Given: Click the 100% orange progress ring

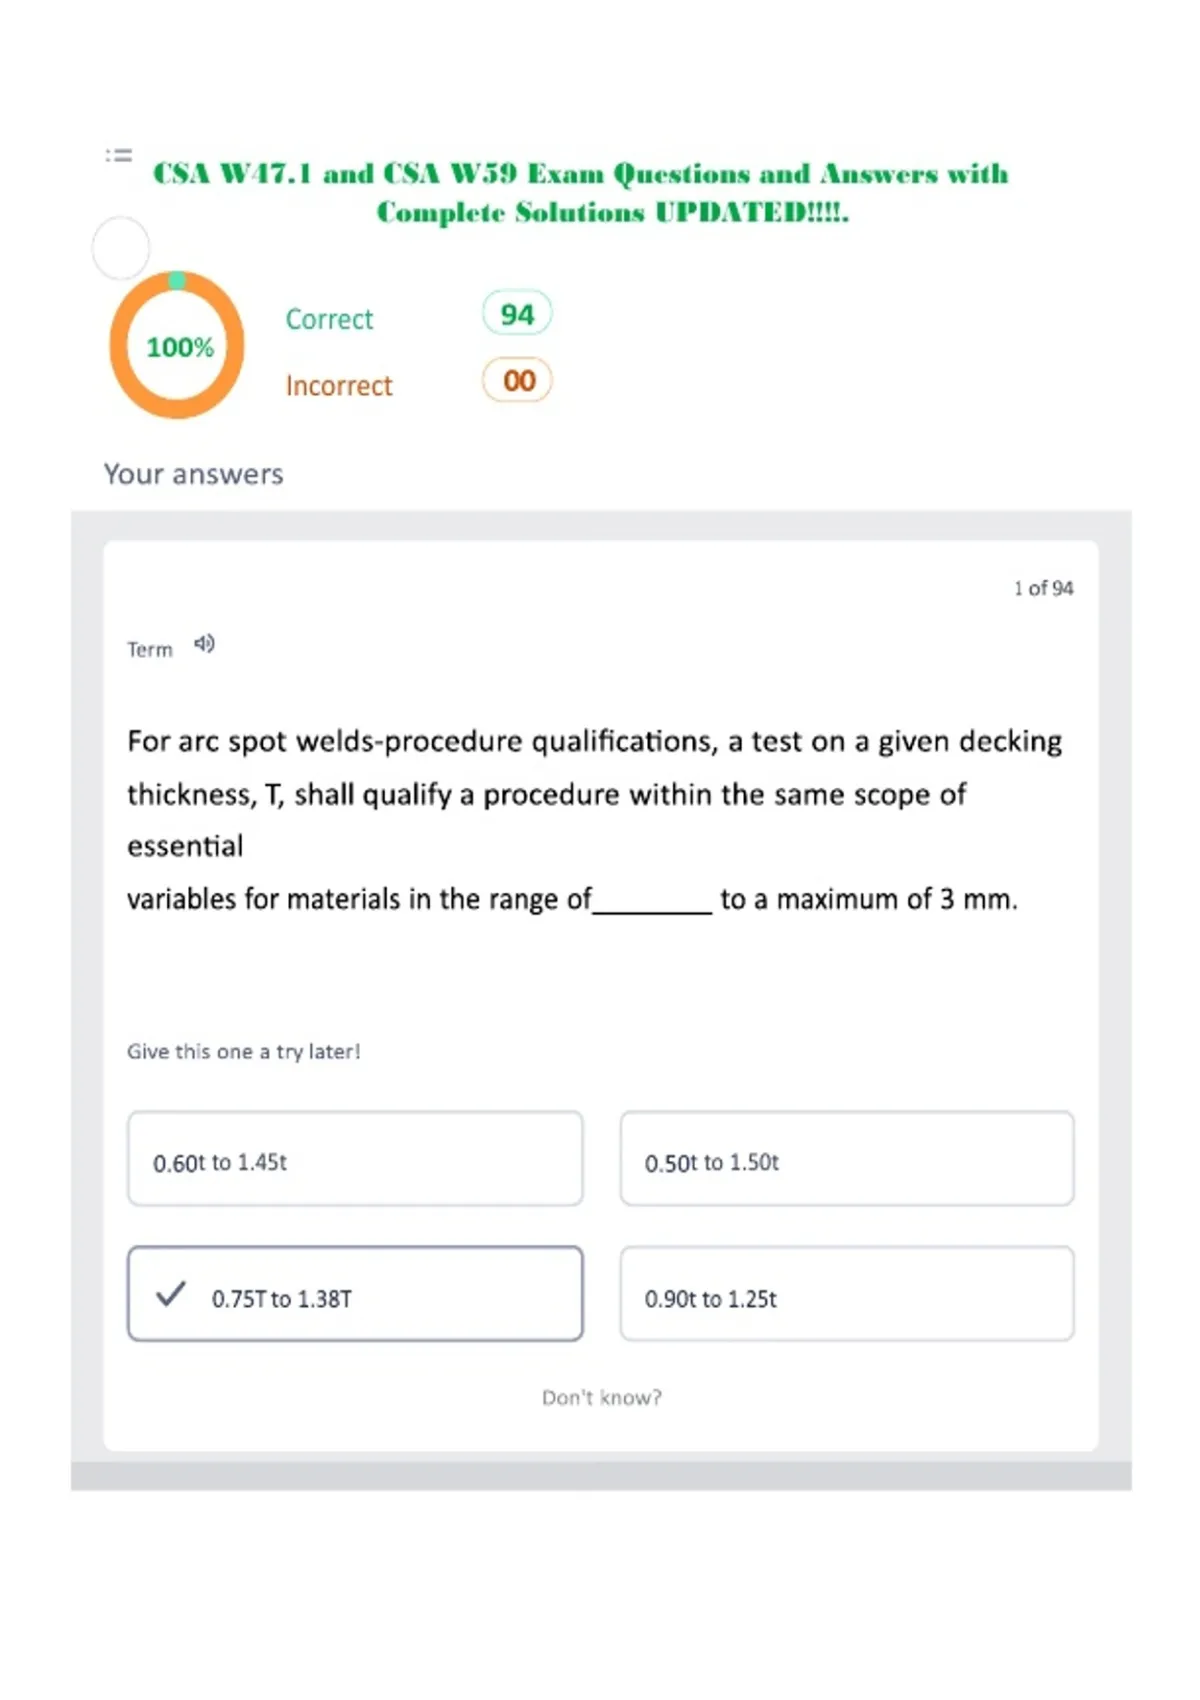Looking at the screenshot, I should click(177, 345).
